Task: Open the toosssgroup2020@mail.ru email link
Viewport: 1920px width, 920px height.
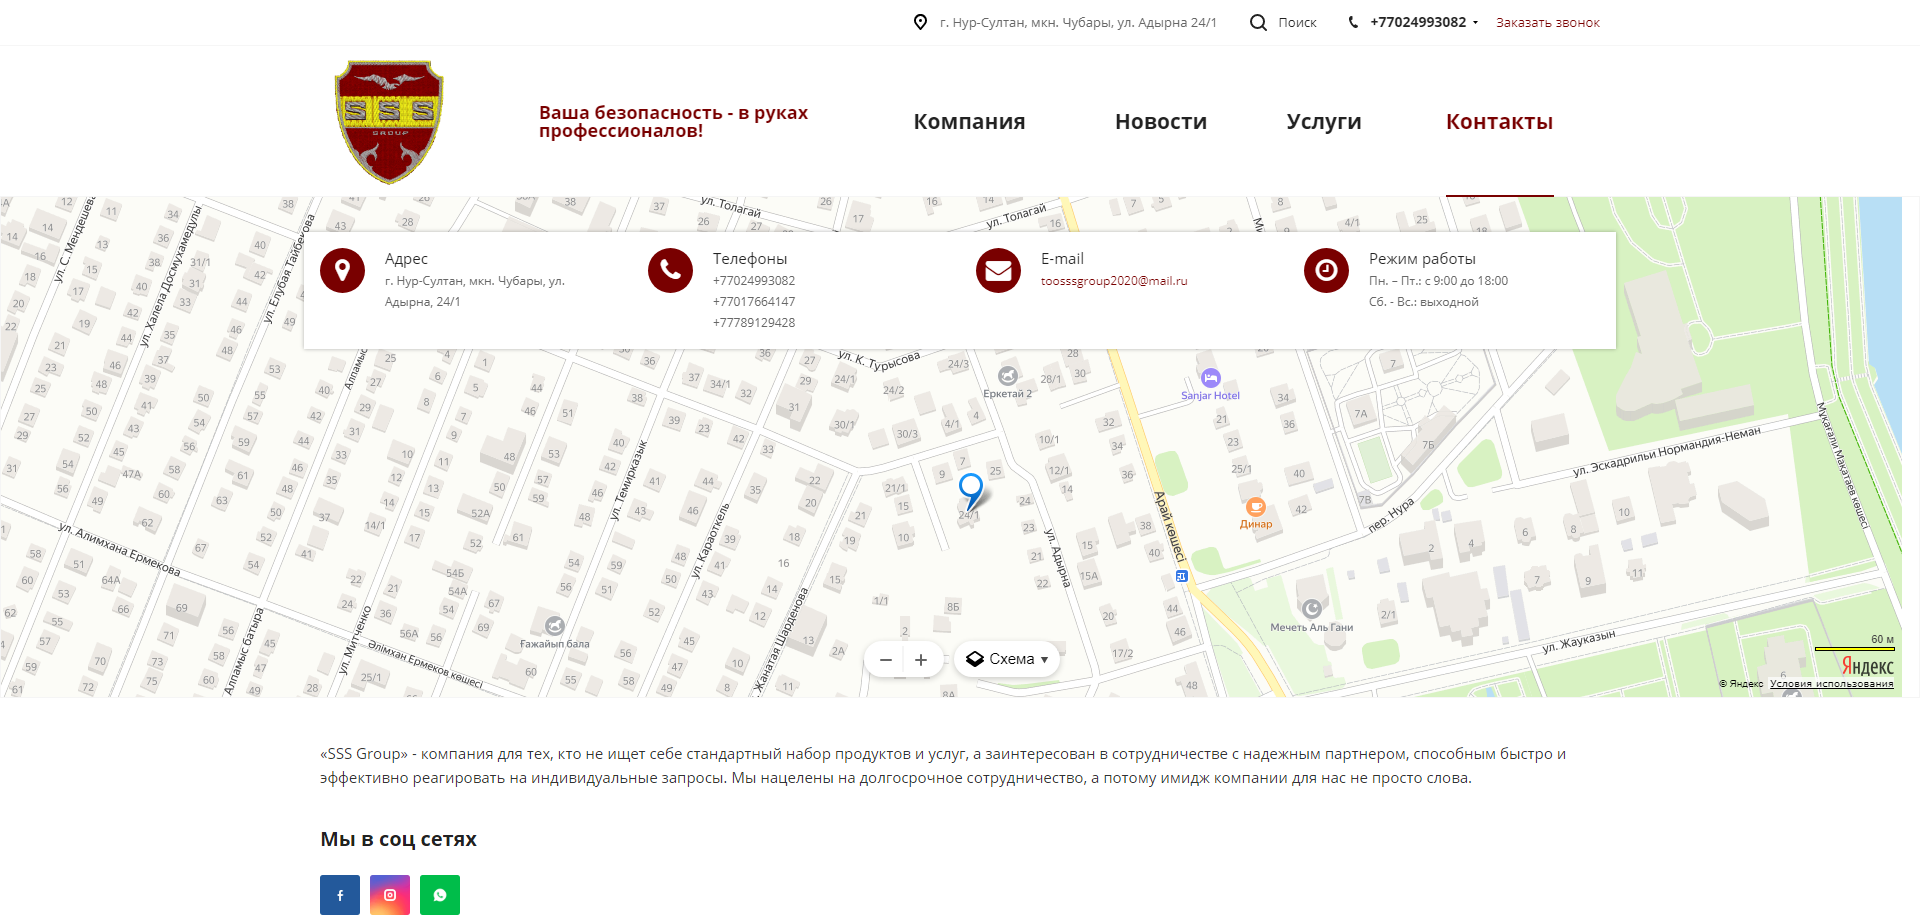Action: 1114,281
